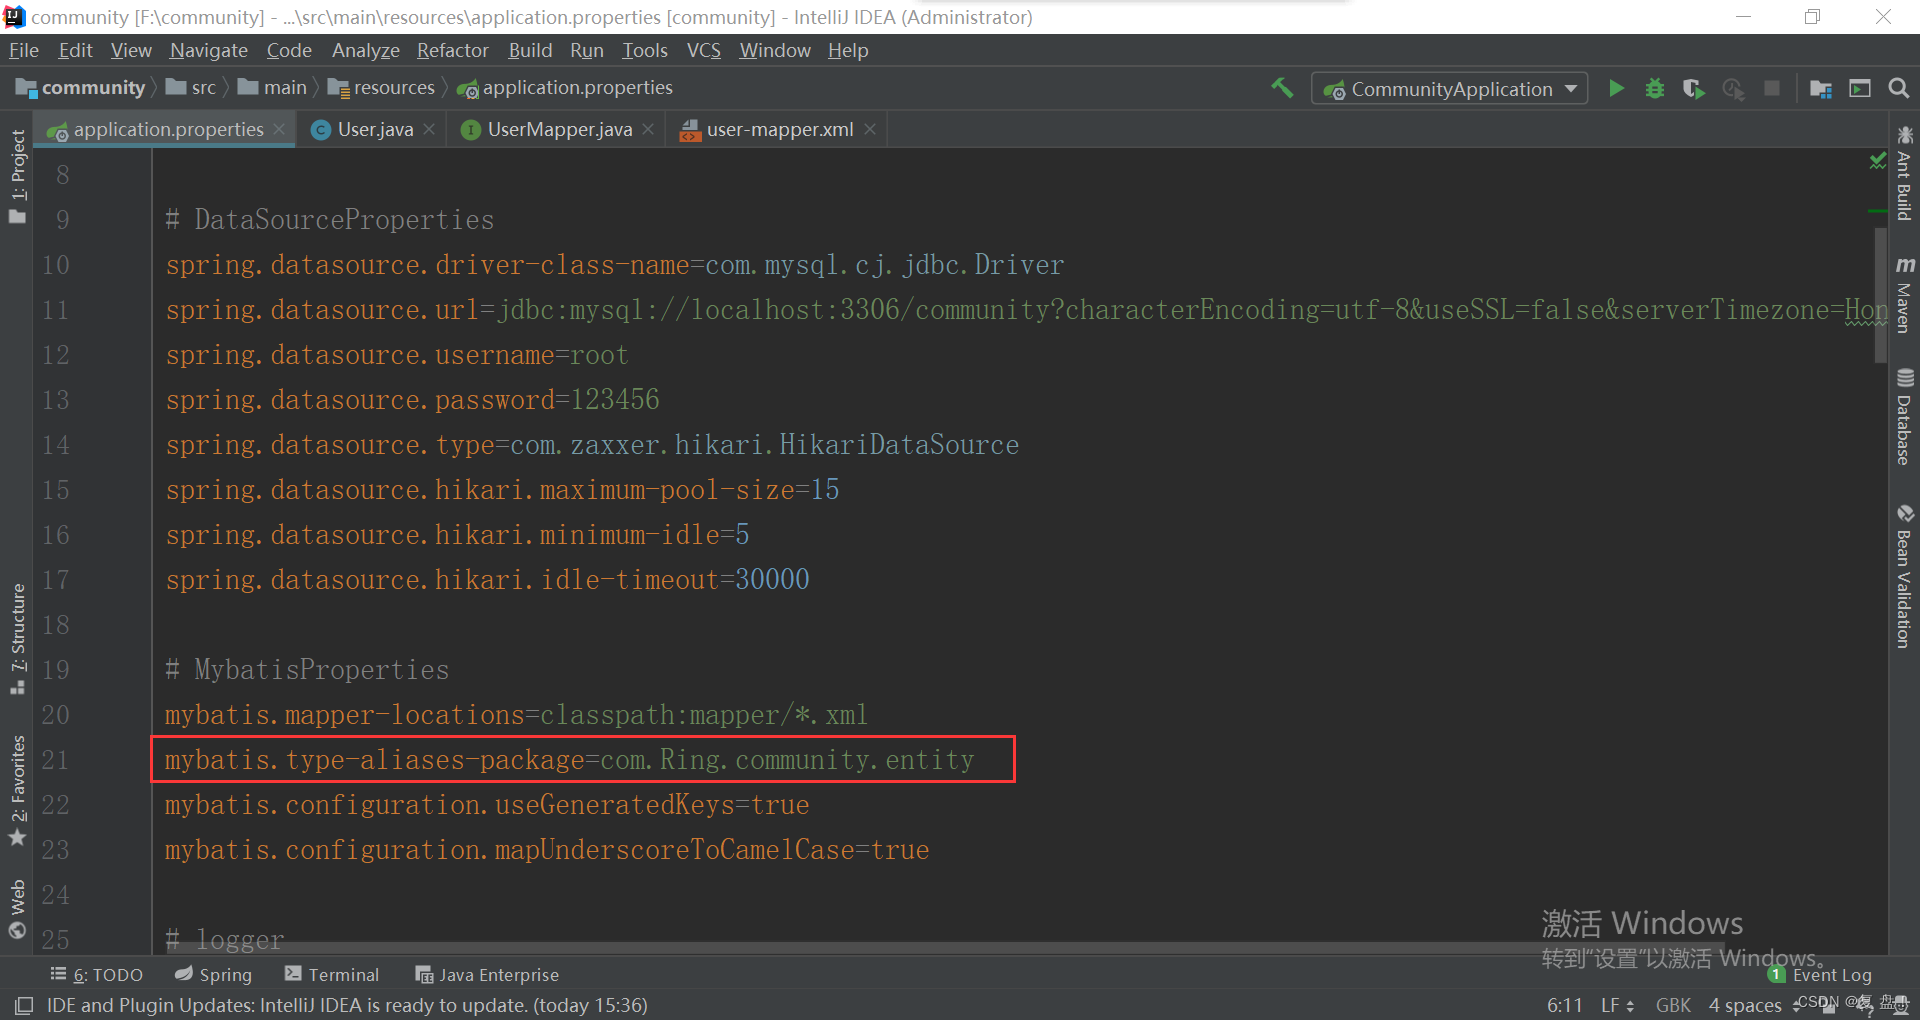1920x1020 pixels.
Task: Run with Coverage shield icon
Action: pos(1693,88)
